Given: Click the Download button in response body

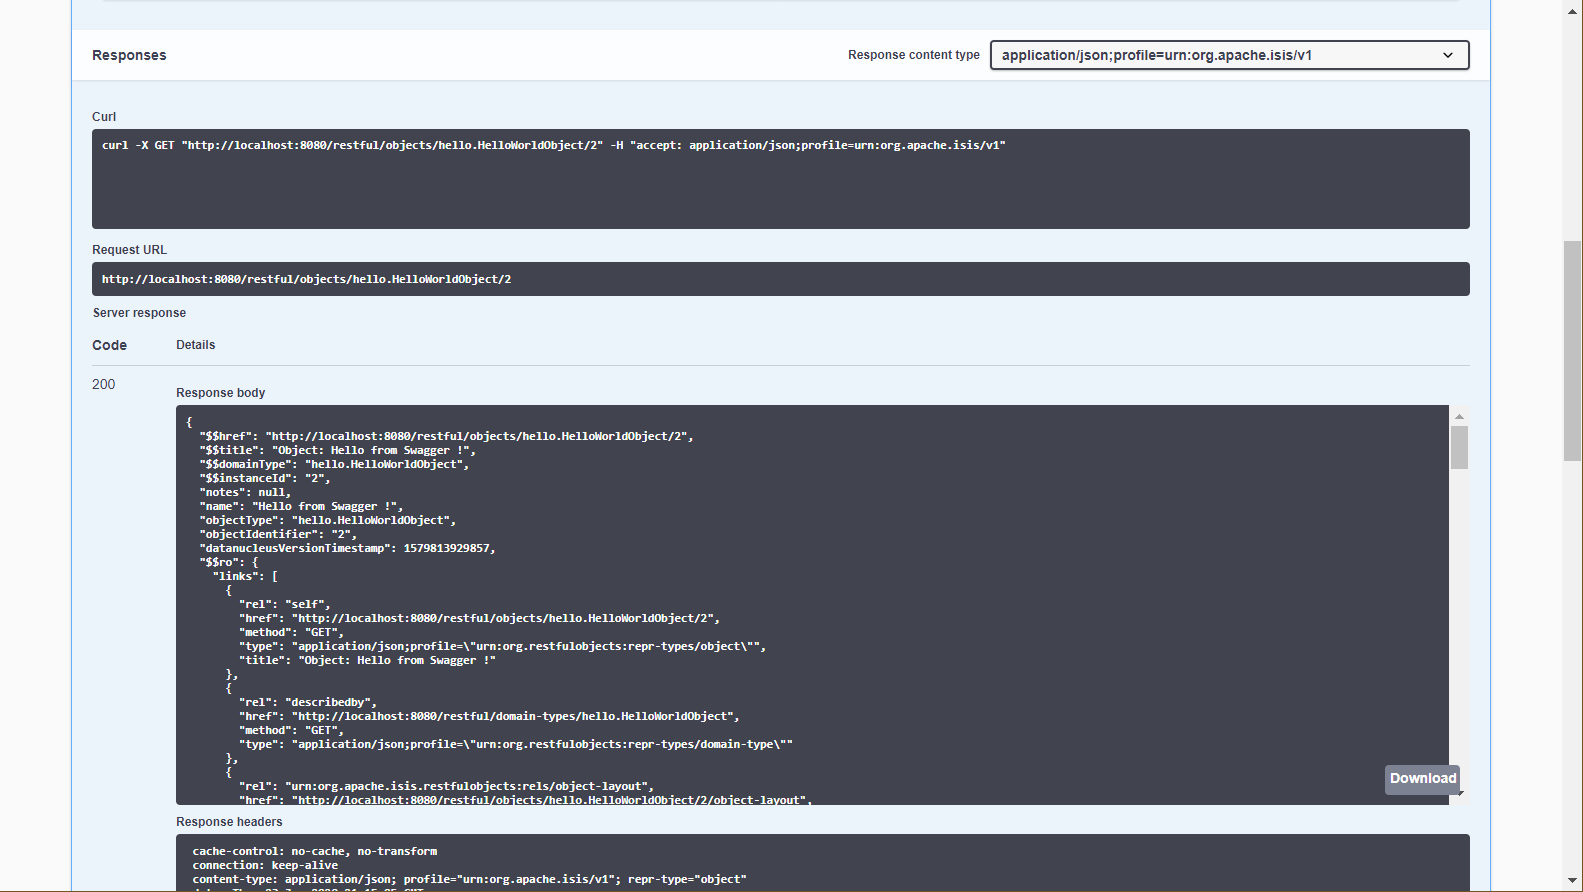Looking at the screenshot, I should [x=1422, y=779].
